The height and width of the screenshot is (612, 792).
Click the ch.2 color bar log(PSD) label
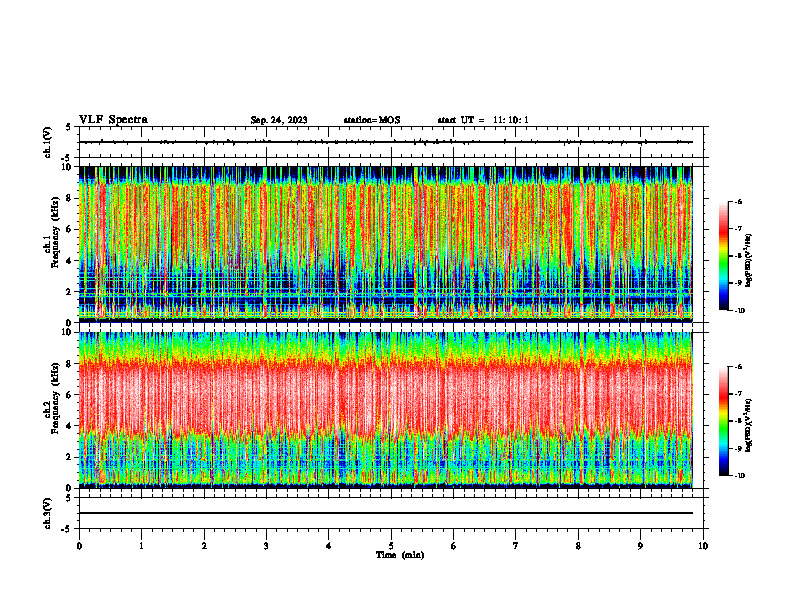pos(749,423)
